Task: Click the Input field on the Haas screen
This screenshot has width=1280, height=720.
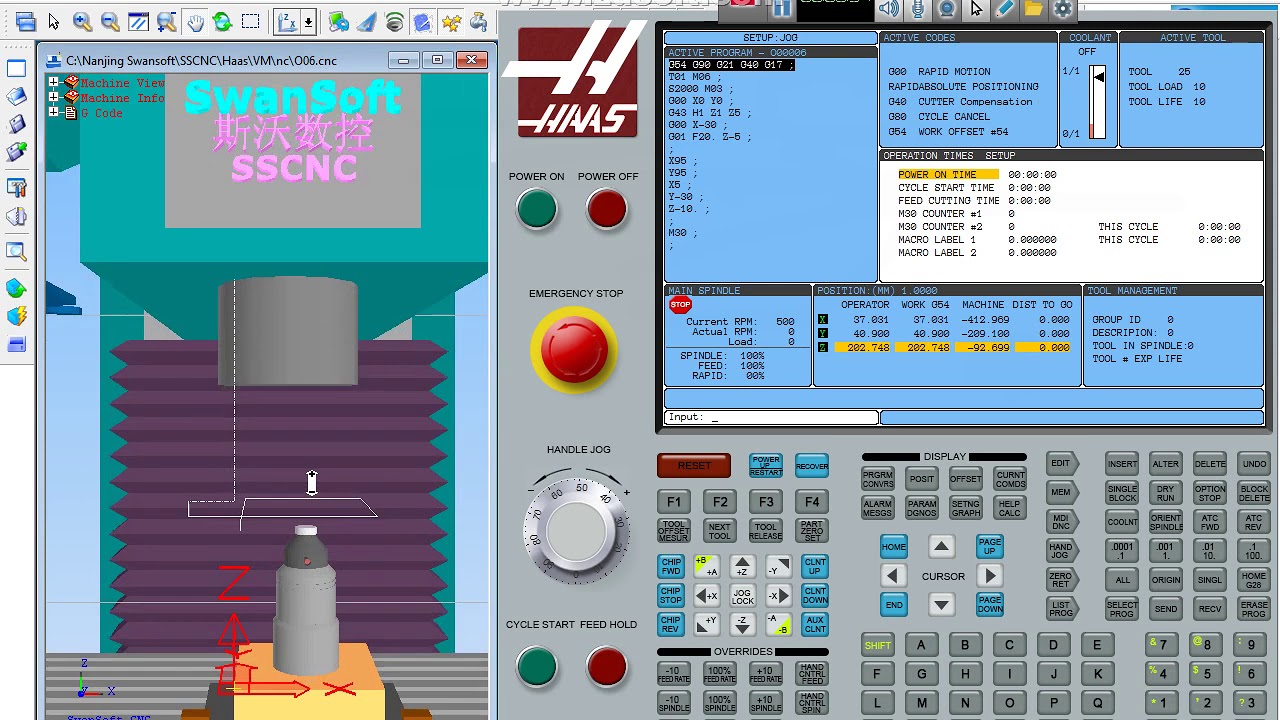Action: (x=771, y=417)
